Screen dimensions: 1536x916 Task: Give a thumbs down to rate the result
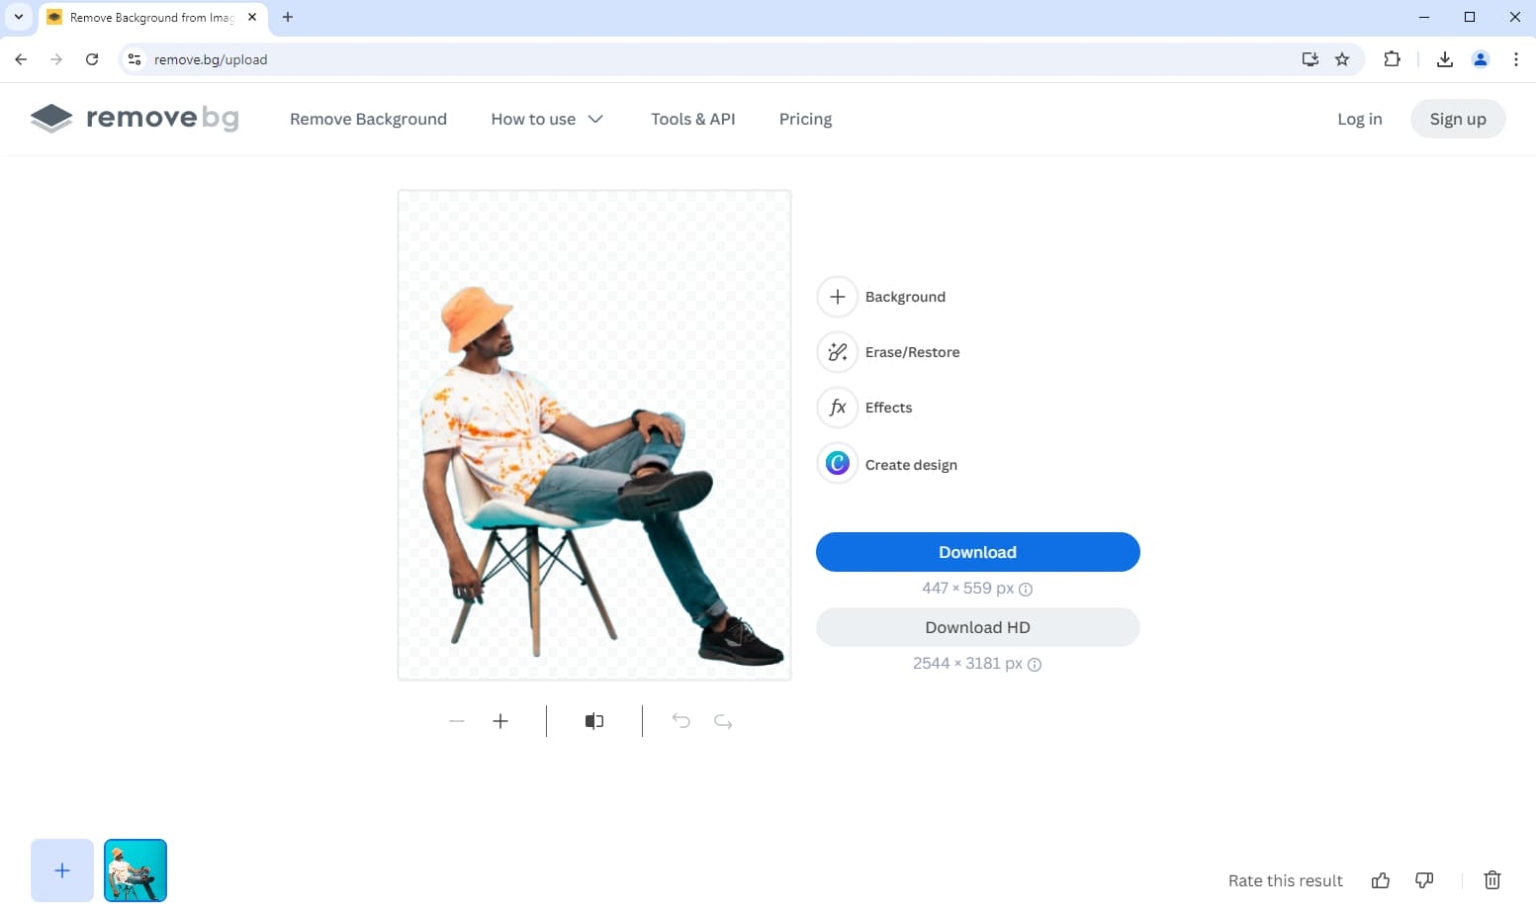point(1423,880)
